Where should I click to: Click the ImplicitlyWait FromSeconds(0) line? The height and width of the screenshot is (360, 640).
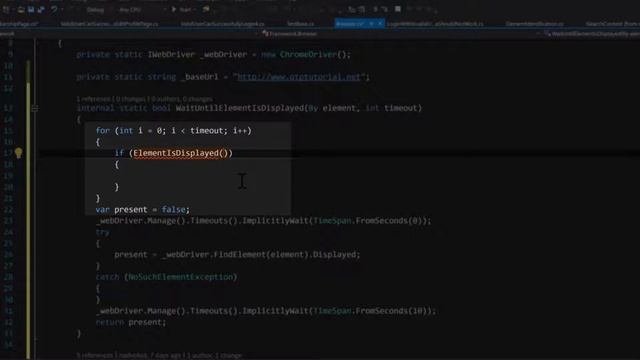264,220
